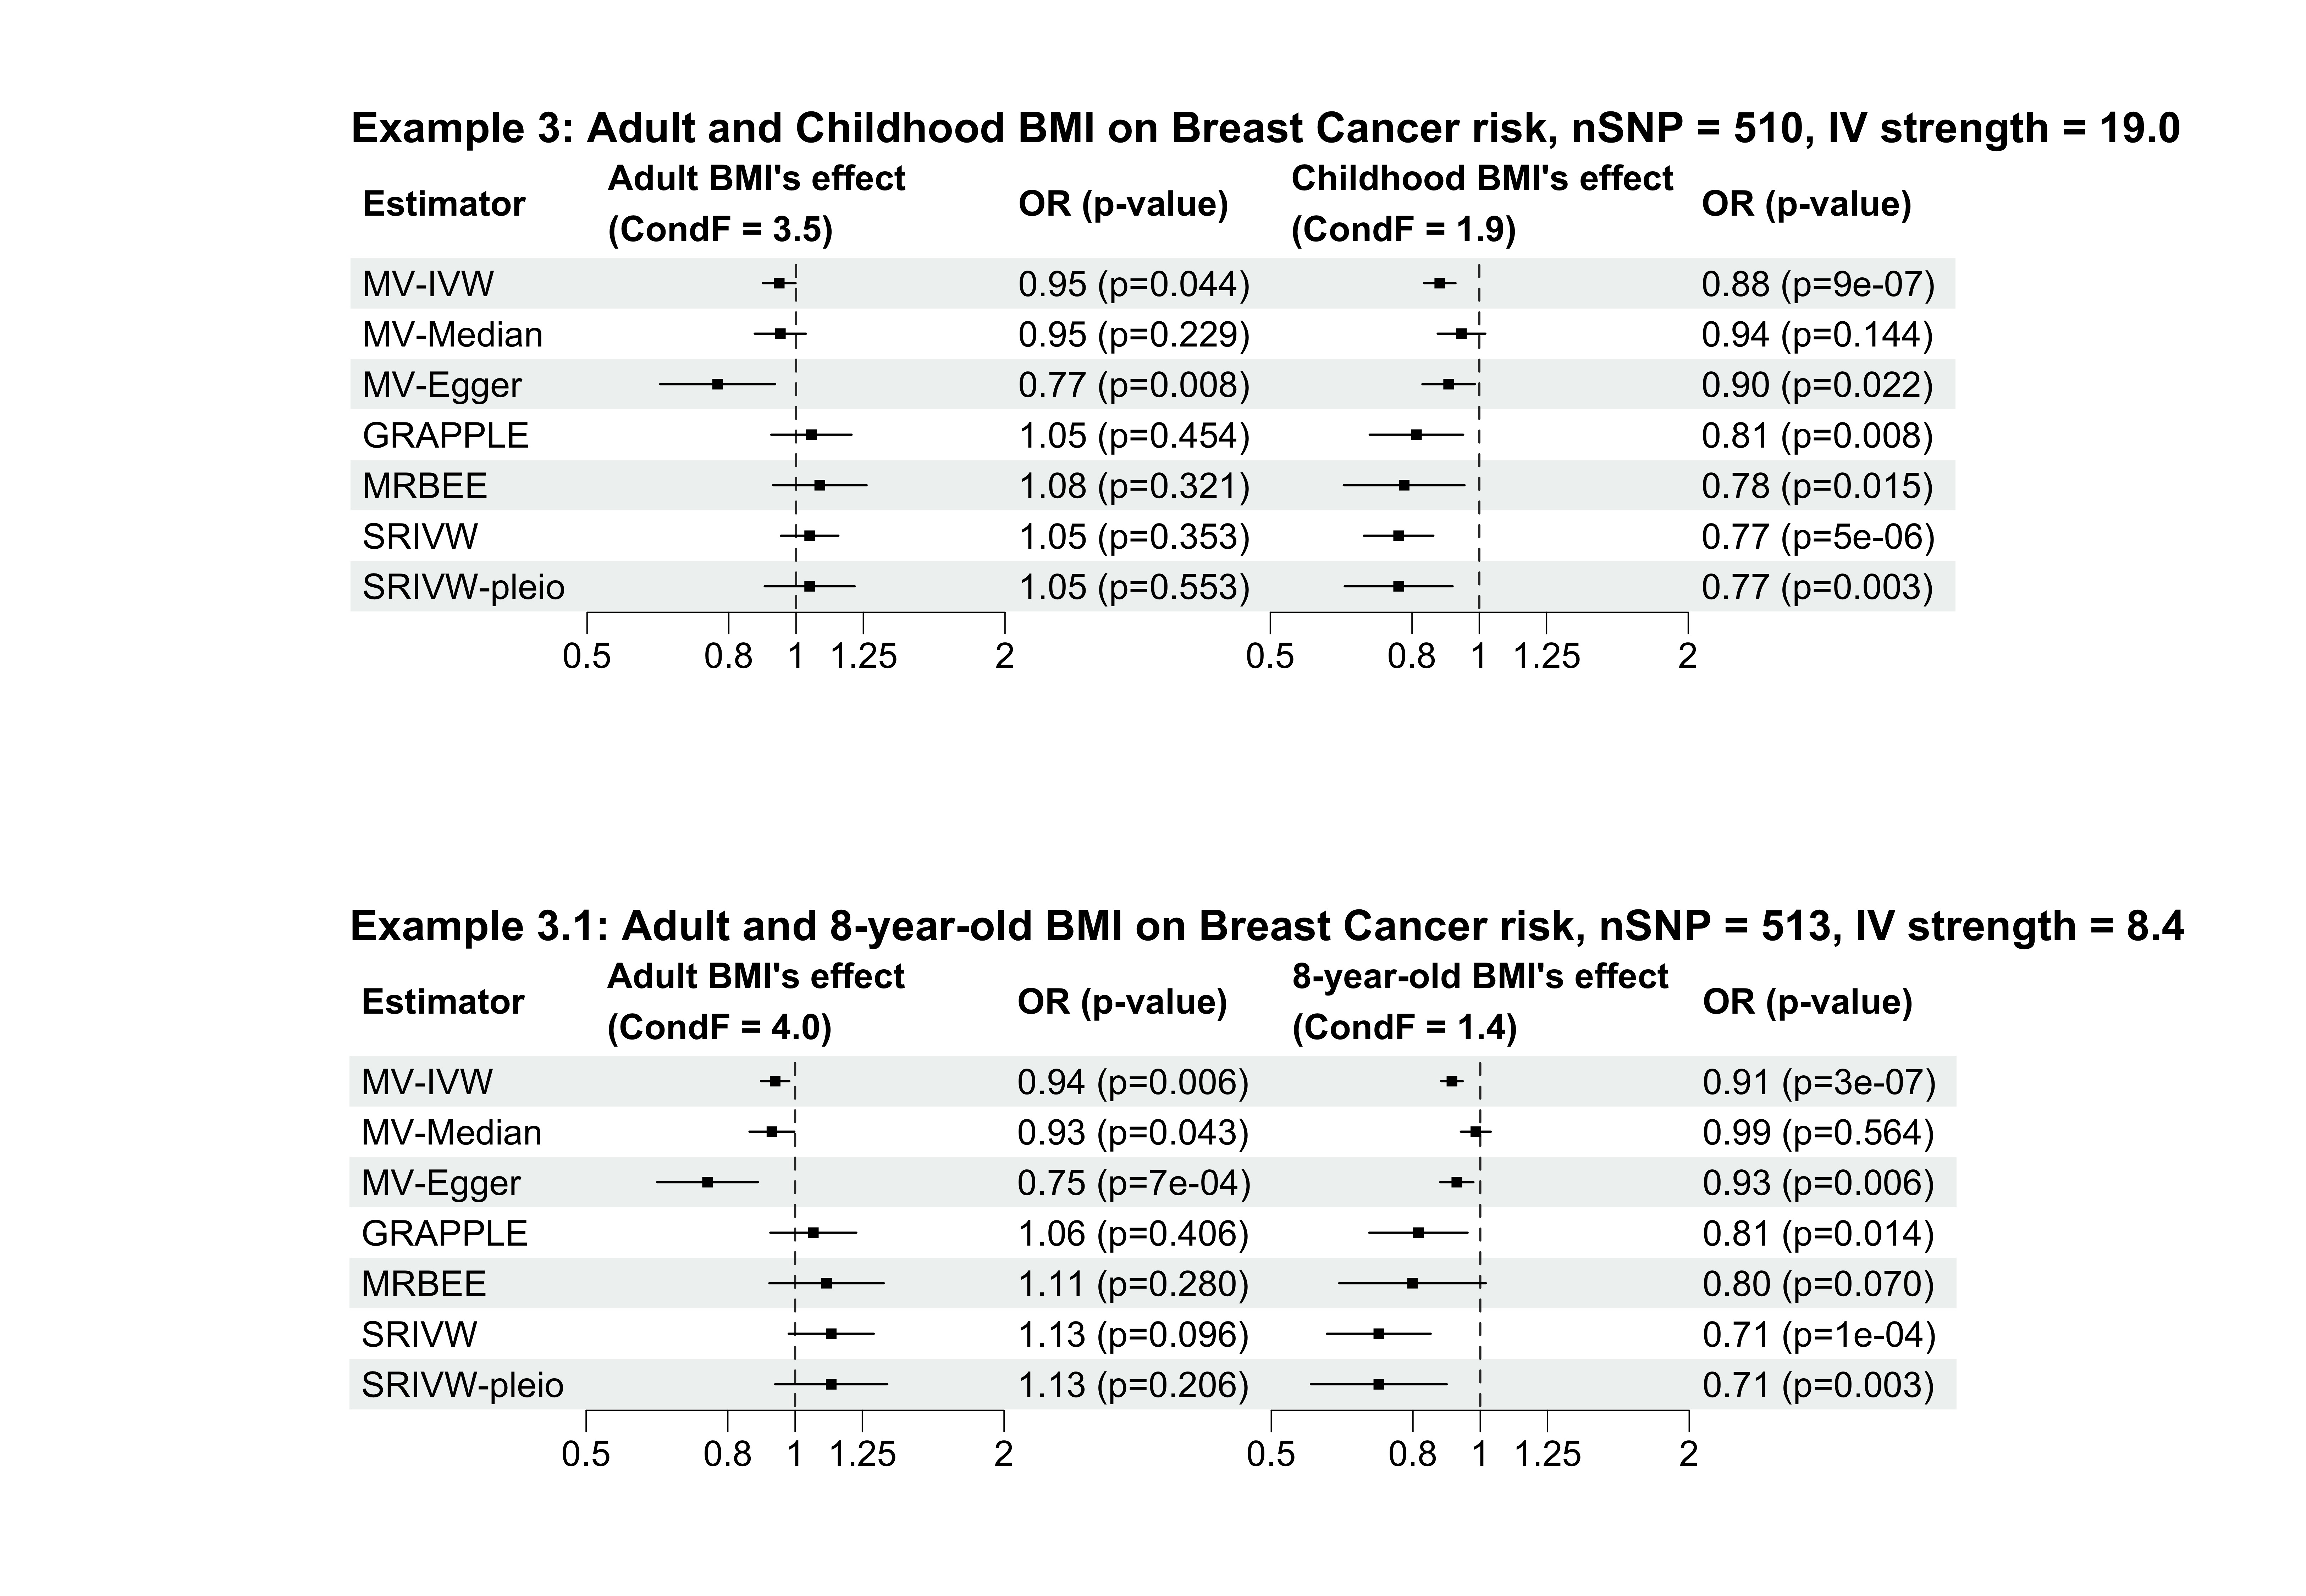Click the Example 3 title heading
The image size is (2306, 1596).
click(1265, 129)
